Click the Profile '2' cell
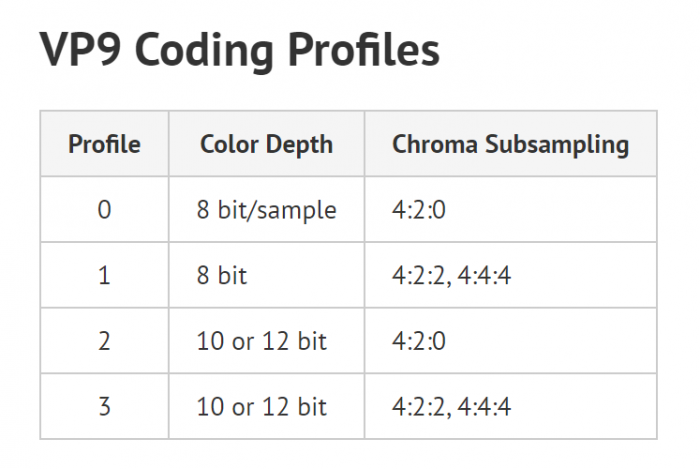Screen dimensions: 700x469 tap(104, 341)
